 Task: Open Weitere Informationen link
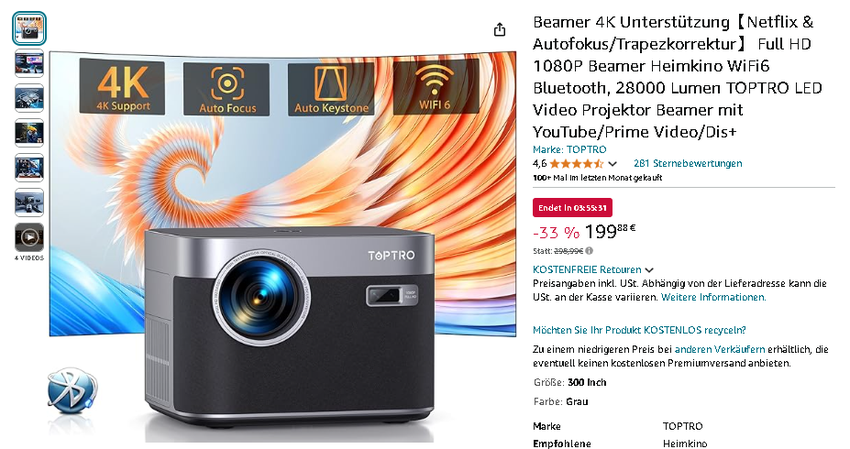pos(713,297)
